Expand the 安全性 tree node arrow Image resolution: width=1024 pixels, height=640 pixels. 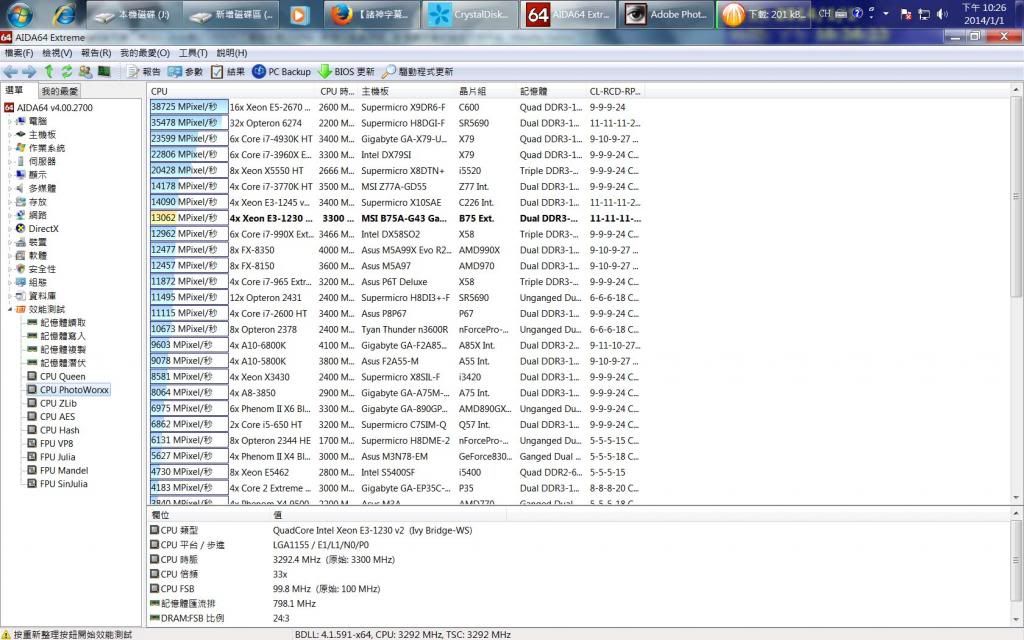(9, 269)
